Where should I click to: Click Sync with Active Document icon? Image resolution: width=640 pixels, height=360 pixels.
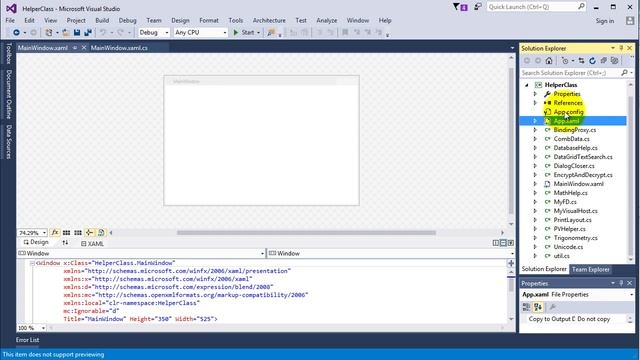(x=581, y=61)
